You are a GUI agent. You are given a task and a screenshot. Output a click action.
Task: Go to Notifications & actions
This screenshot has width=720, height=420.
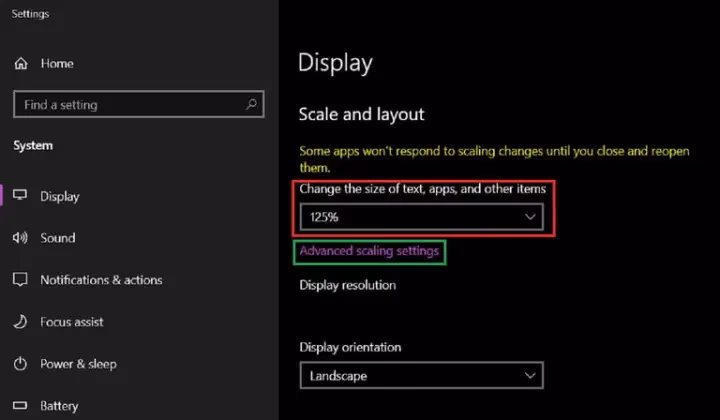click(x=101, y=280)
